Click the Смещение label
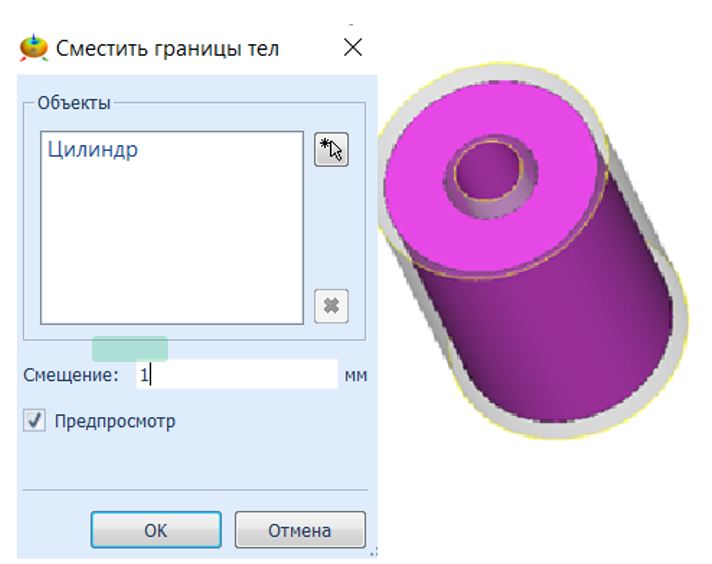This screenshot has height=564, width=712. pyautogui.click(x=71, y=375)
